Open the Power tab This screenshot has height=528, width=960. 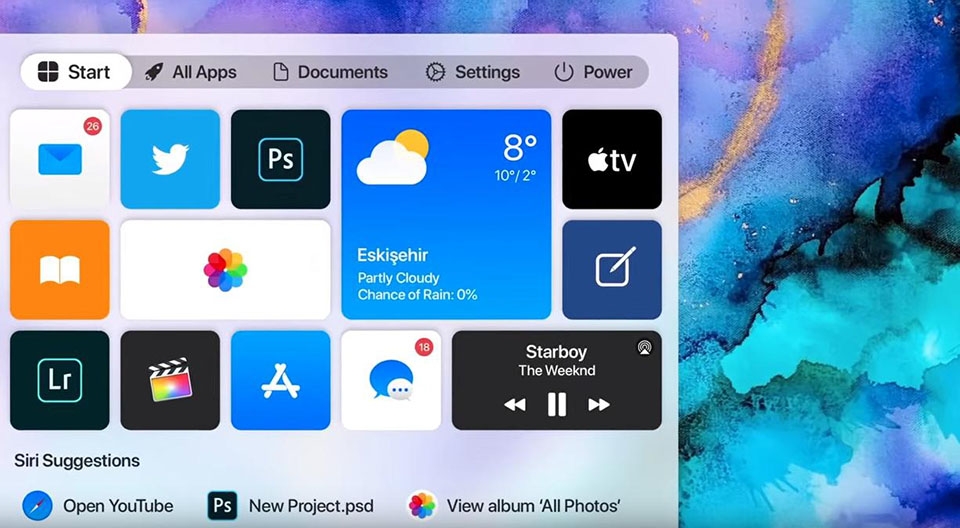[593, 72]
